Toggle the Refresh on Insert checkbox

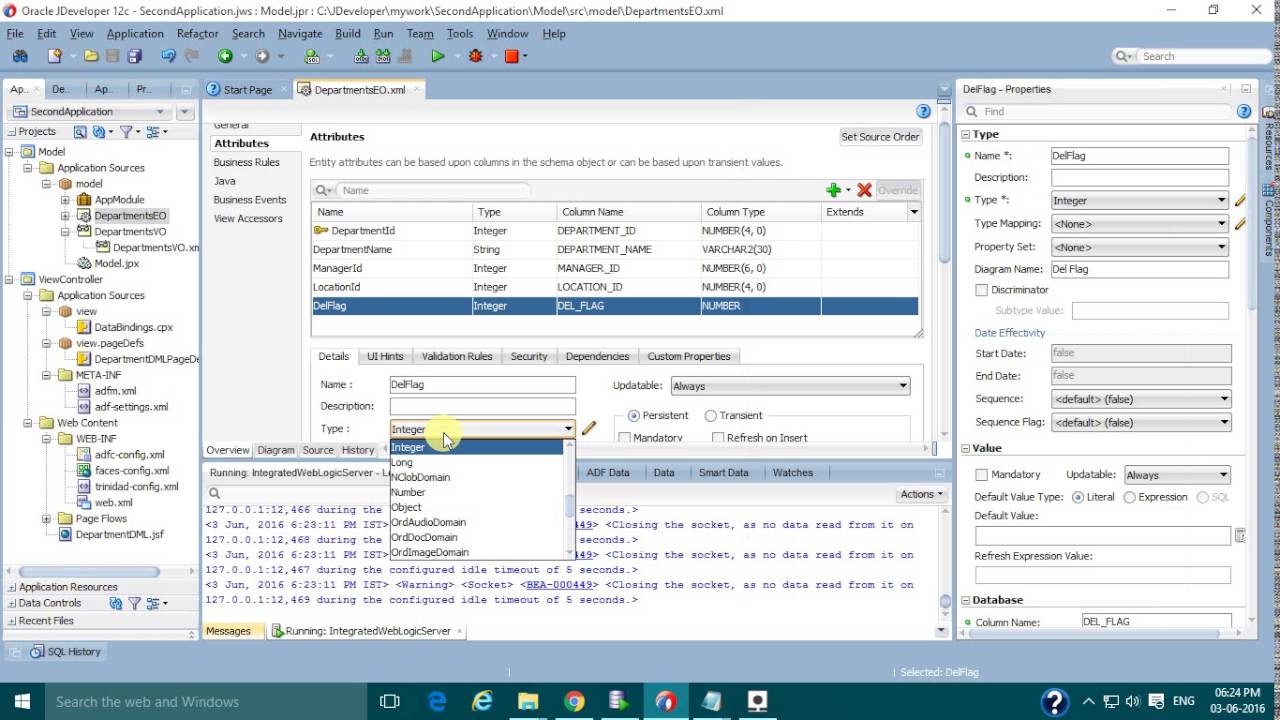(x=718, y=438)
